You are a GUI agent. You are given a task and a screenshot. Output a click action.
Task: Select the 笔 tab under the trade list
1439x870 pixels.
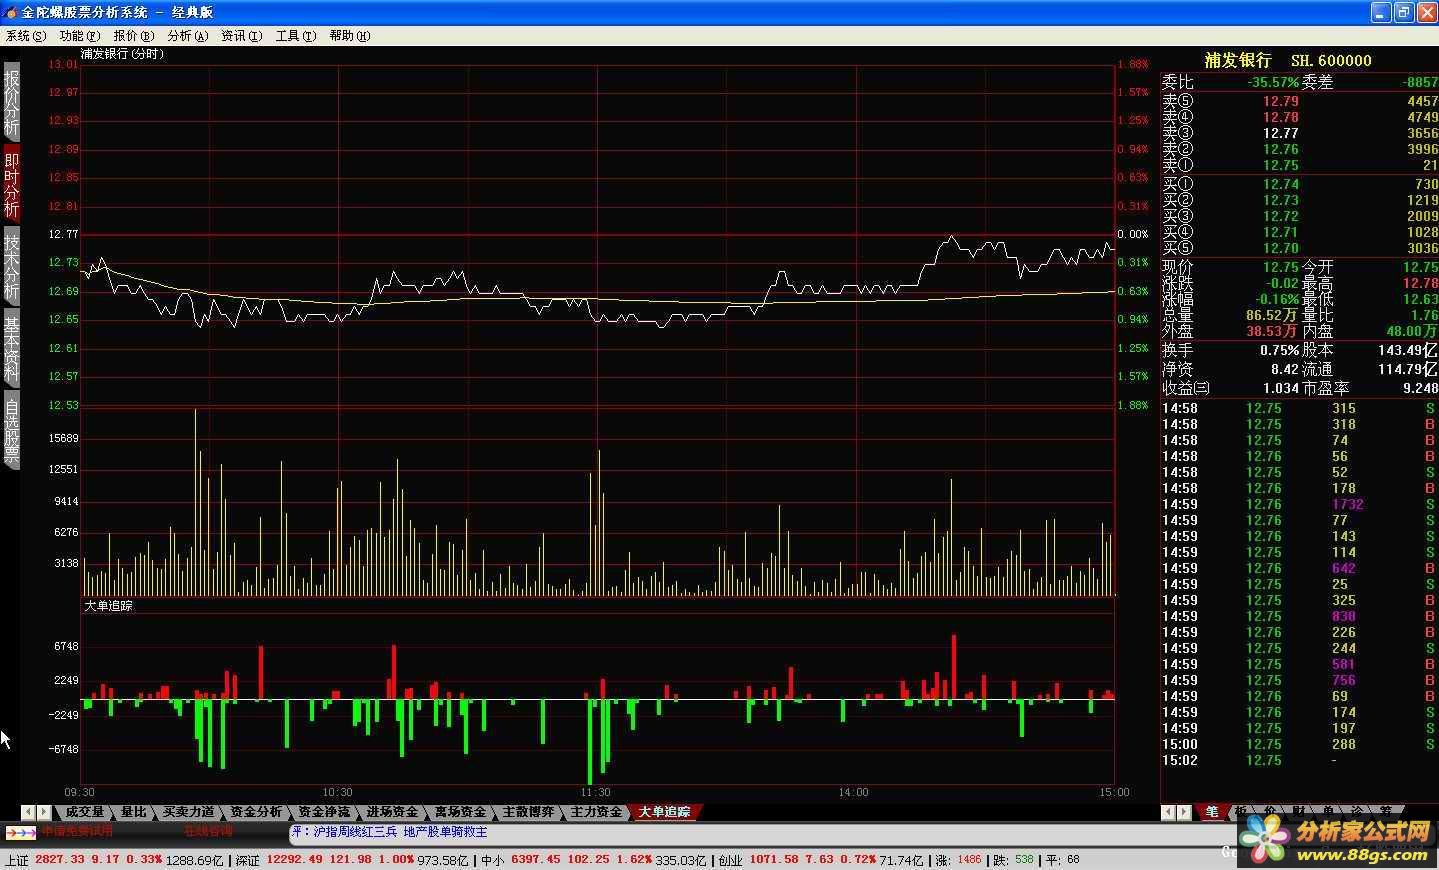tap(1212, 812)
